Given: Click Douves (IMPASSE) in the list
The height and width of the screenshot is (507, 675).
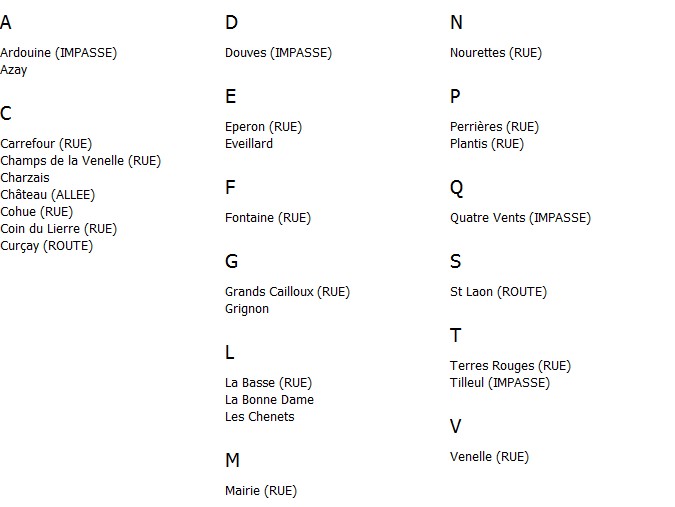Looking at the screenshot, I should pos(279,53).
